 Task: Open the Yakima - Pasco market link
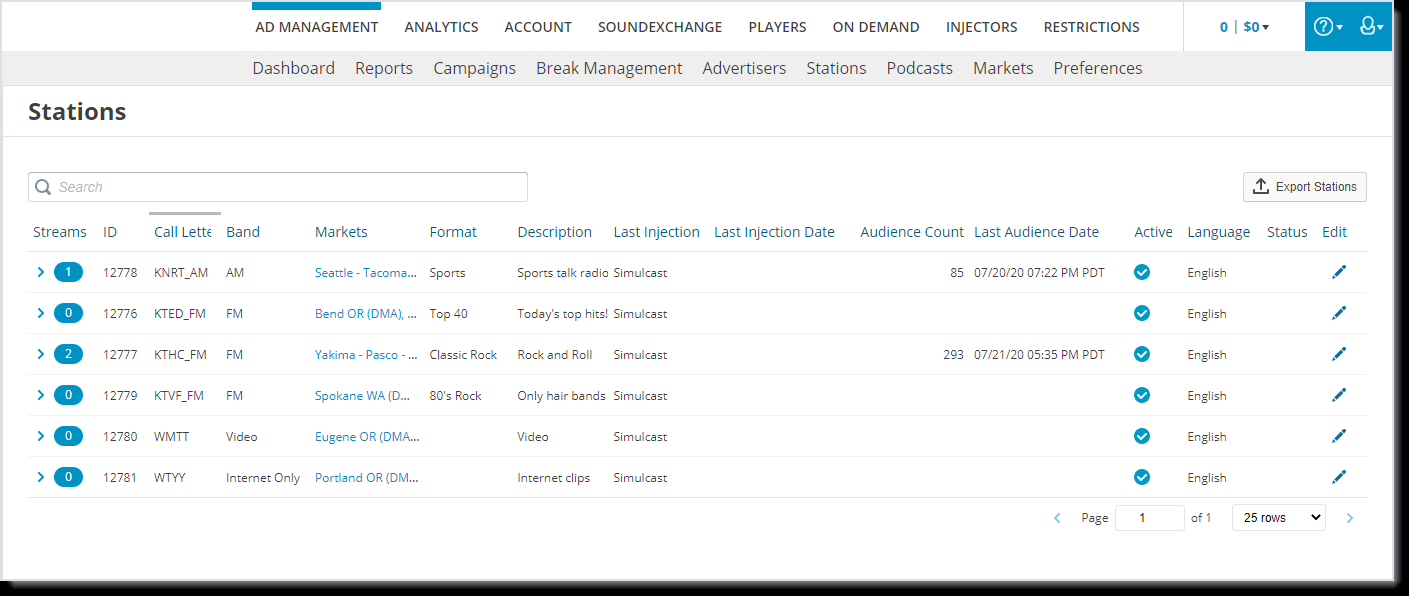(366, 354)
